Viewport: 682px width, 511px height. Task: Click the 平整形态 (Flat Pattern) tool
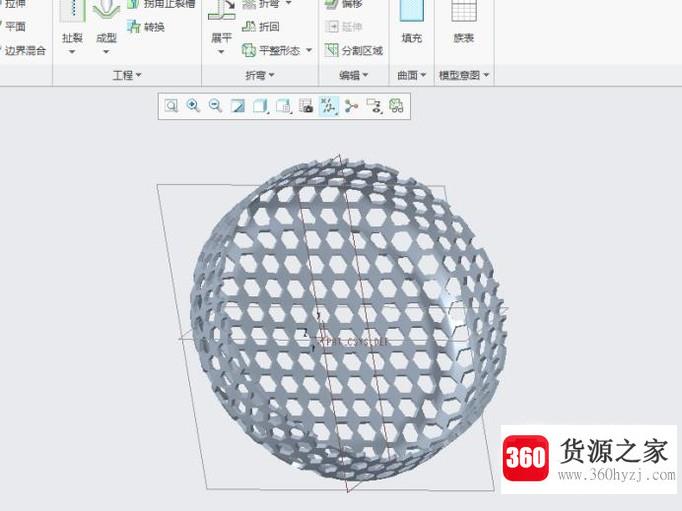[x=271, y=50]
